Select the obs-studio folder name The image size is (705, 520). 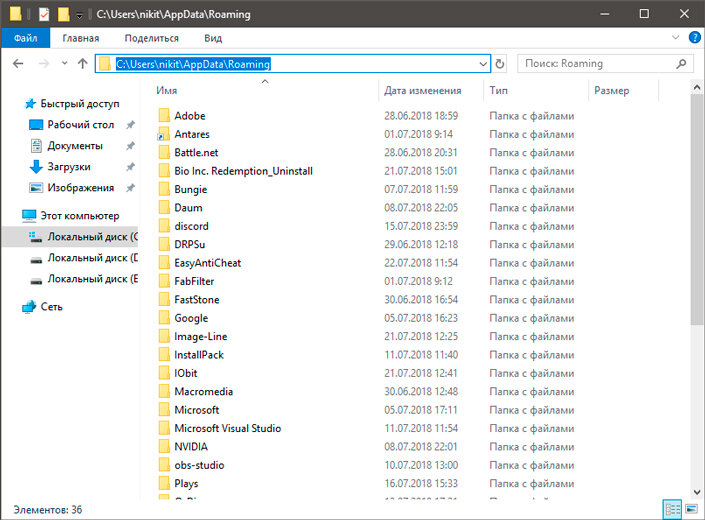[199, 465]
